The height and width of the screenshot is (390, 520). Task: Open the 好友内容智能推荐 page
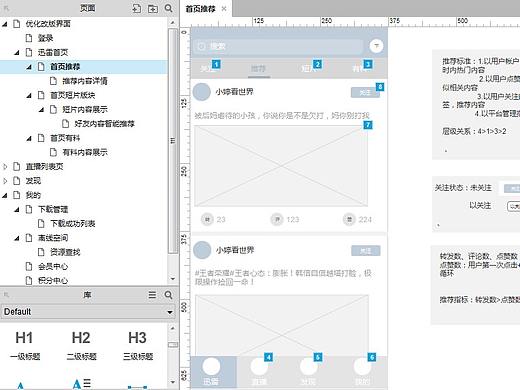(104, 124)
